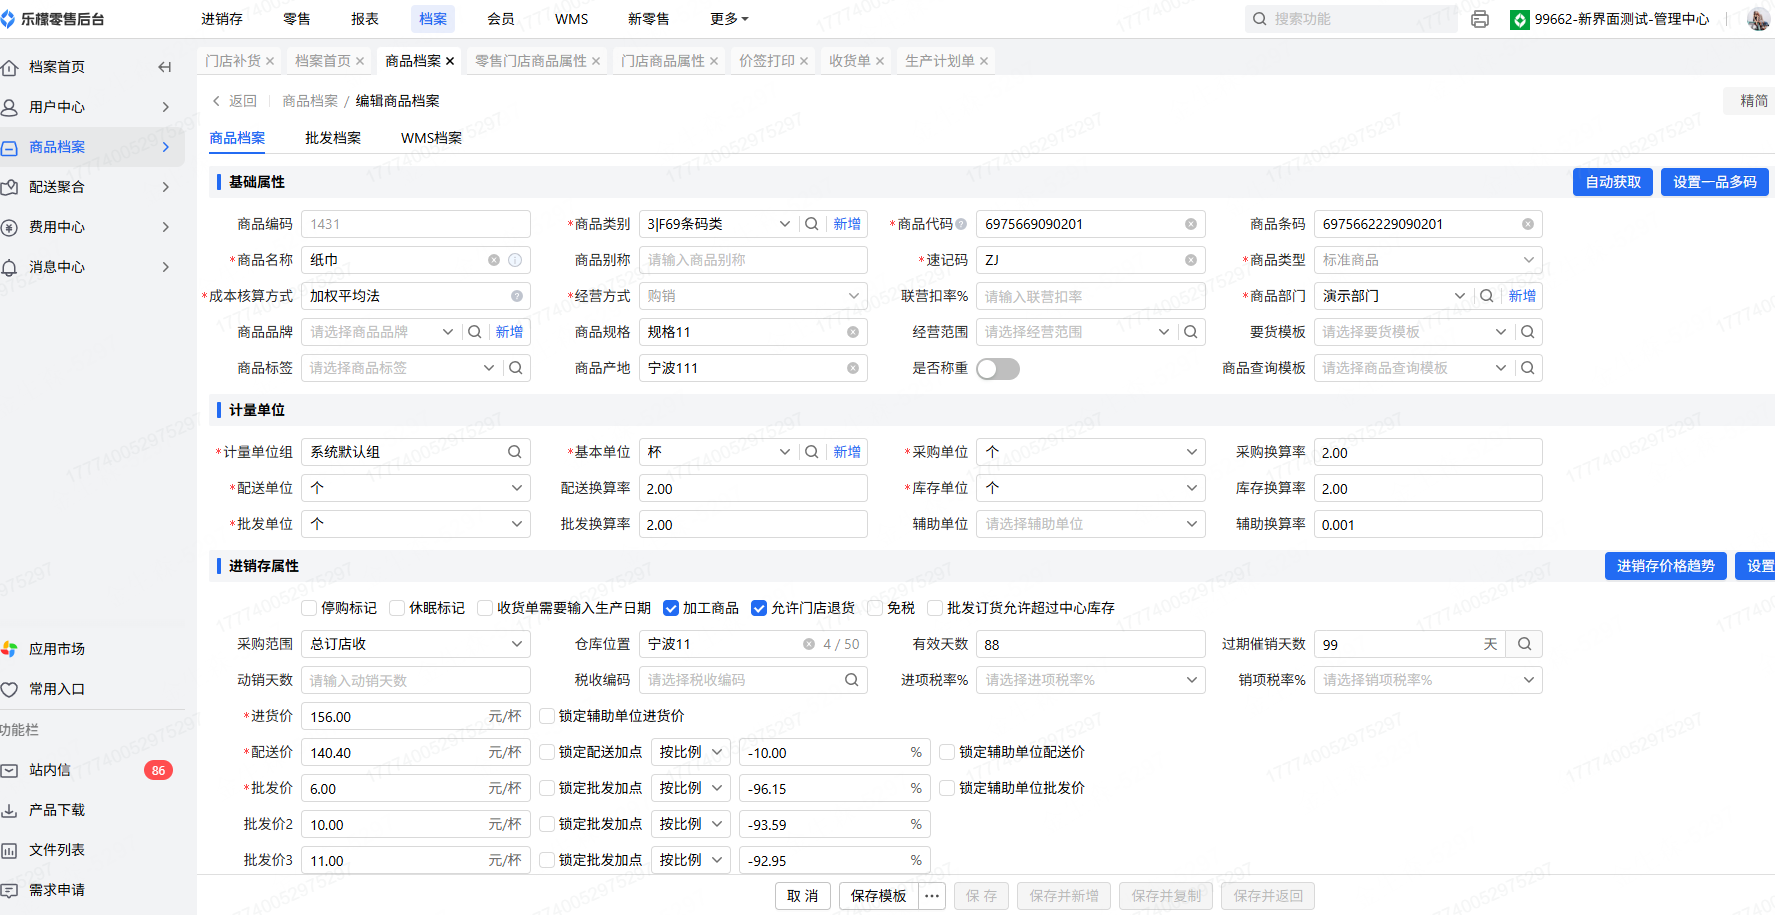Click the info icon in 商品名称 field
This screenshot has width=1775, height=915.
point(515,260)
